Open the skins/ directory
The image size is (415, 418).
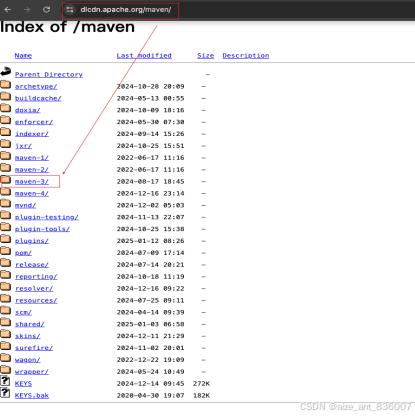[27, 336]
